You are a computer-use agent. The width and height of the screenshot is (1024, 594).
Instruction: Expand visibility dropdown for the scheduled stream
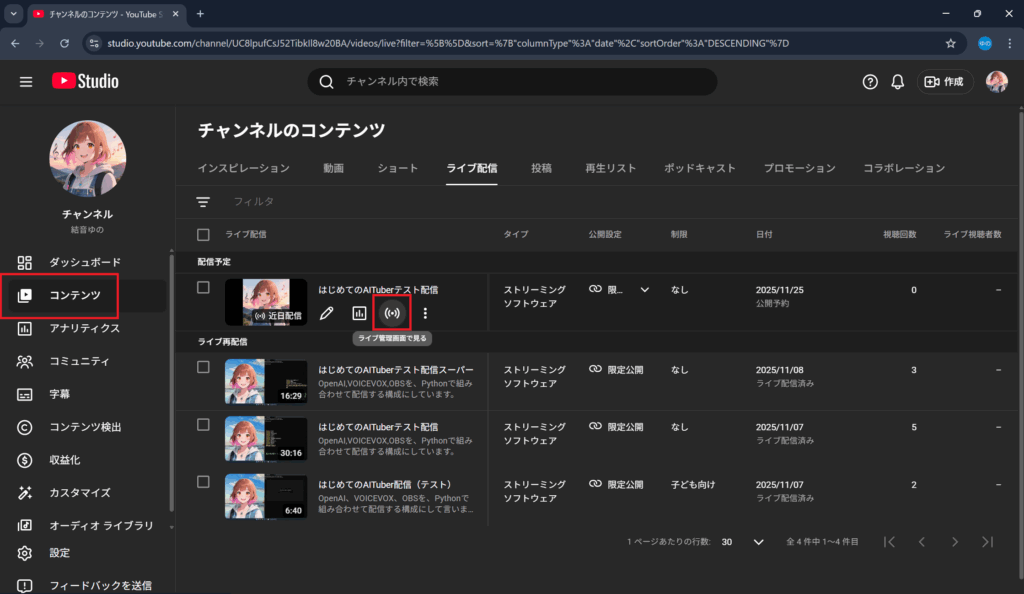coord(644,289)
